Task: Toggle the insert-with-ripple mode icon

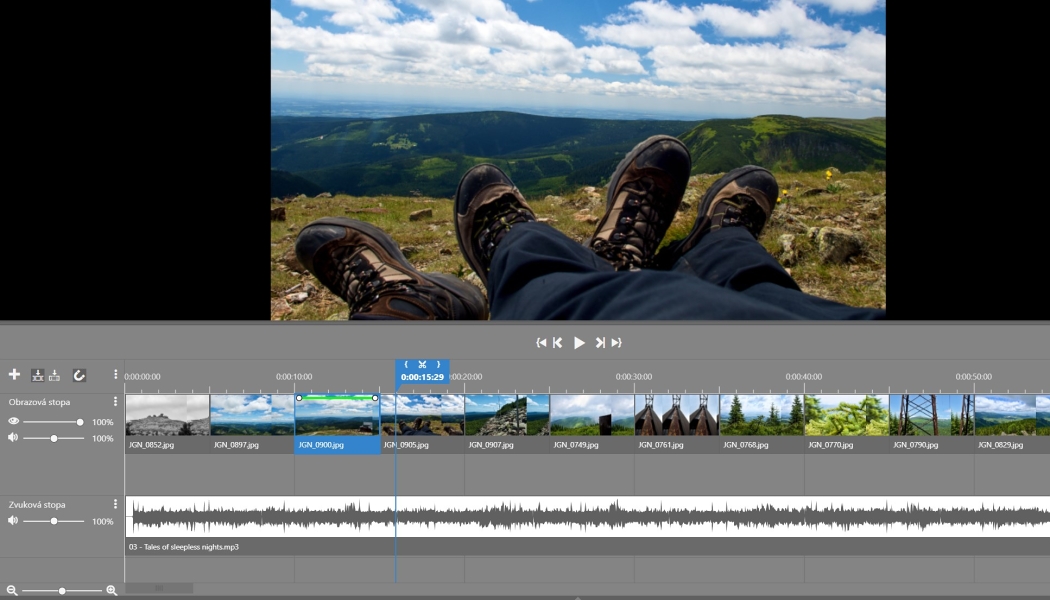Action: click(38, 375)
